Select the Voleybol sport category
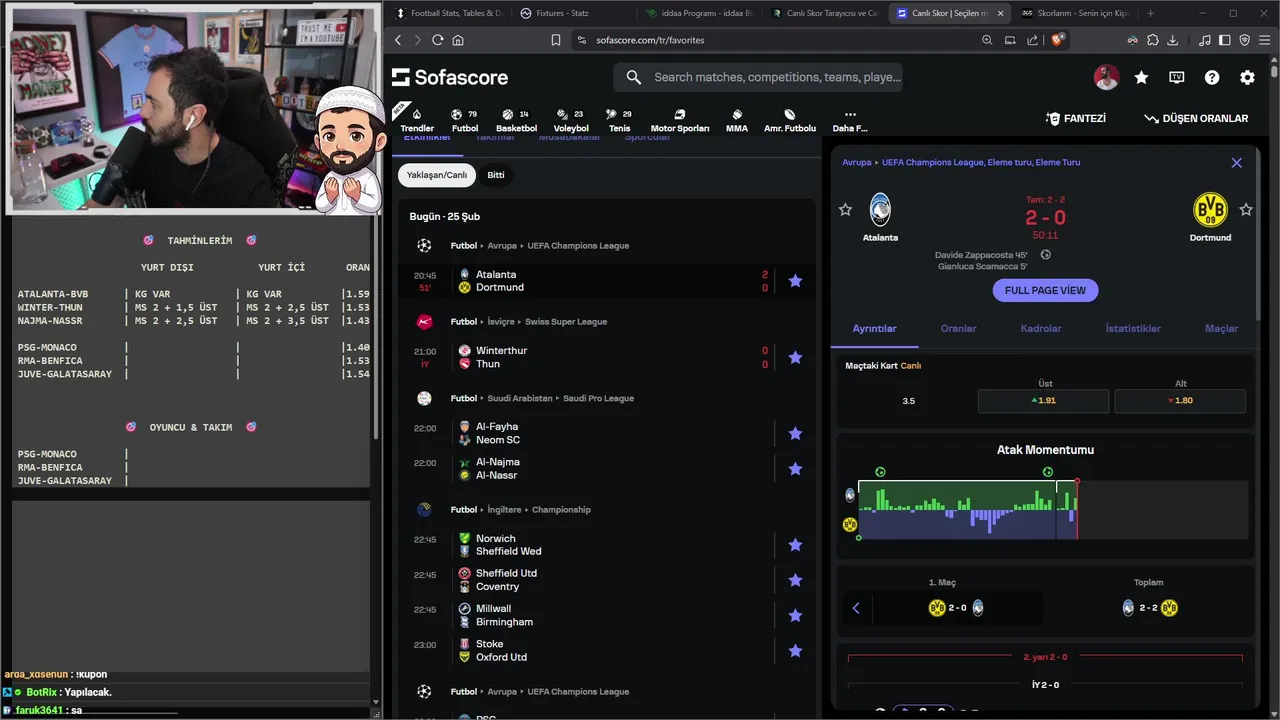This screenshot has height=720, width=1280. [x=571, y=120]
